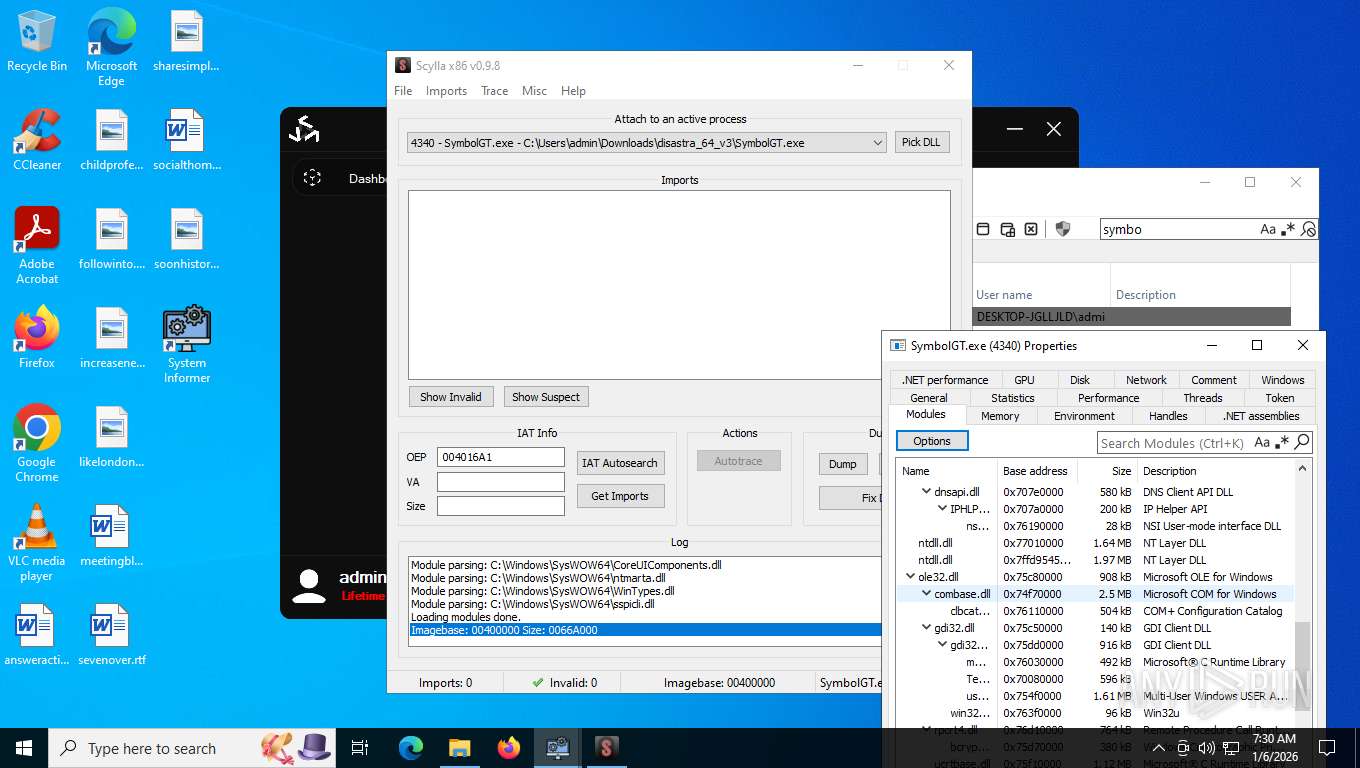Open Scylla Misc menu
The width and height of the screenshot is (1360, 768).
coord(534,91)
